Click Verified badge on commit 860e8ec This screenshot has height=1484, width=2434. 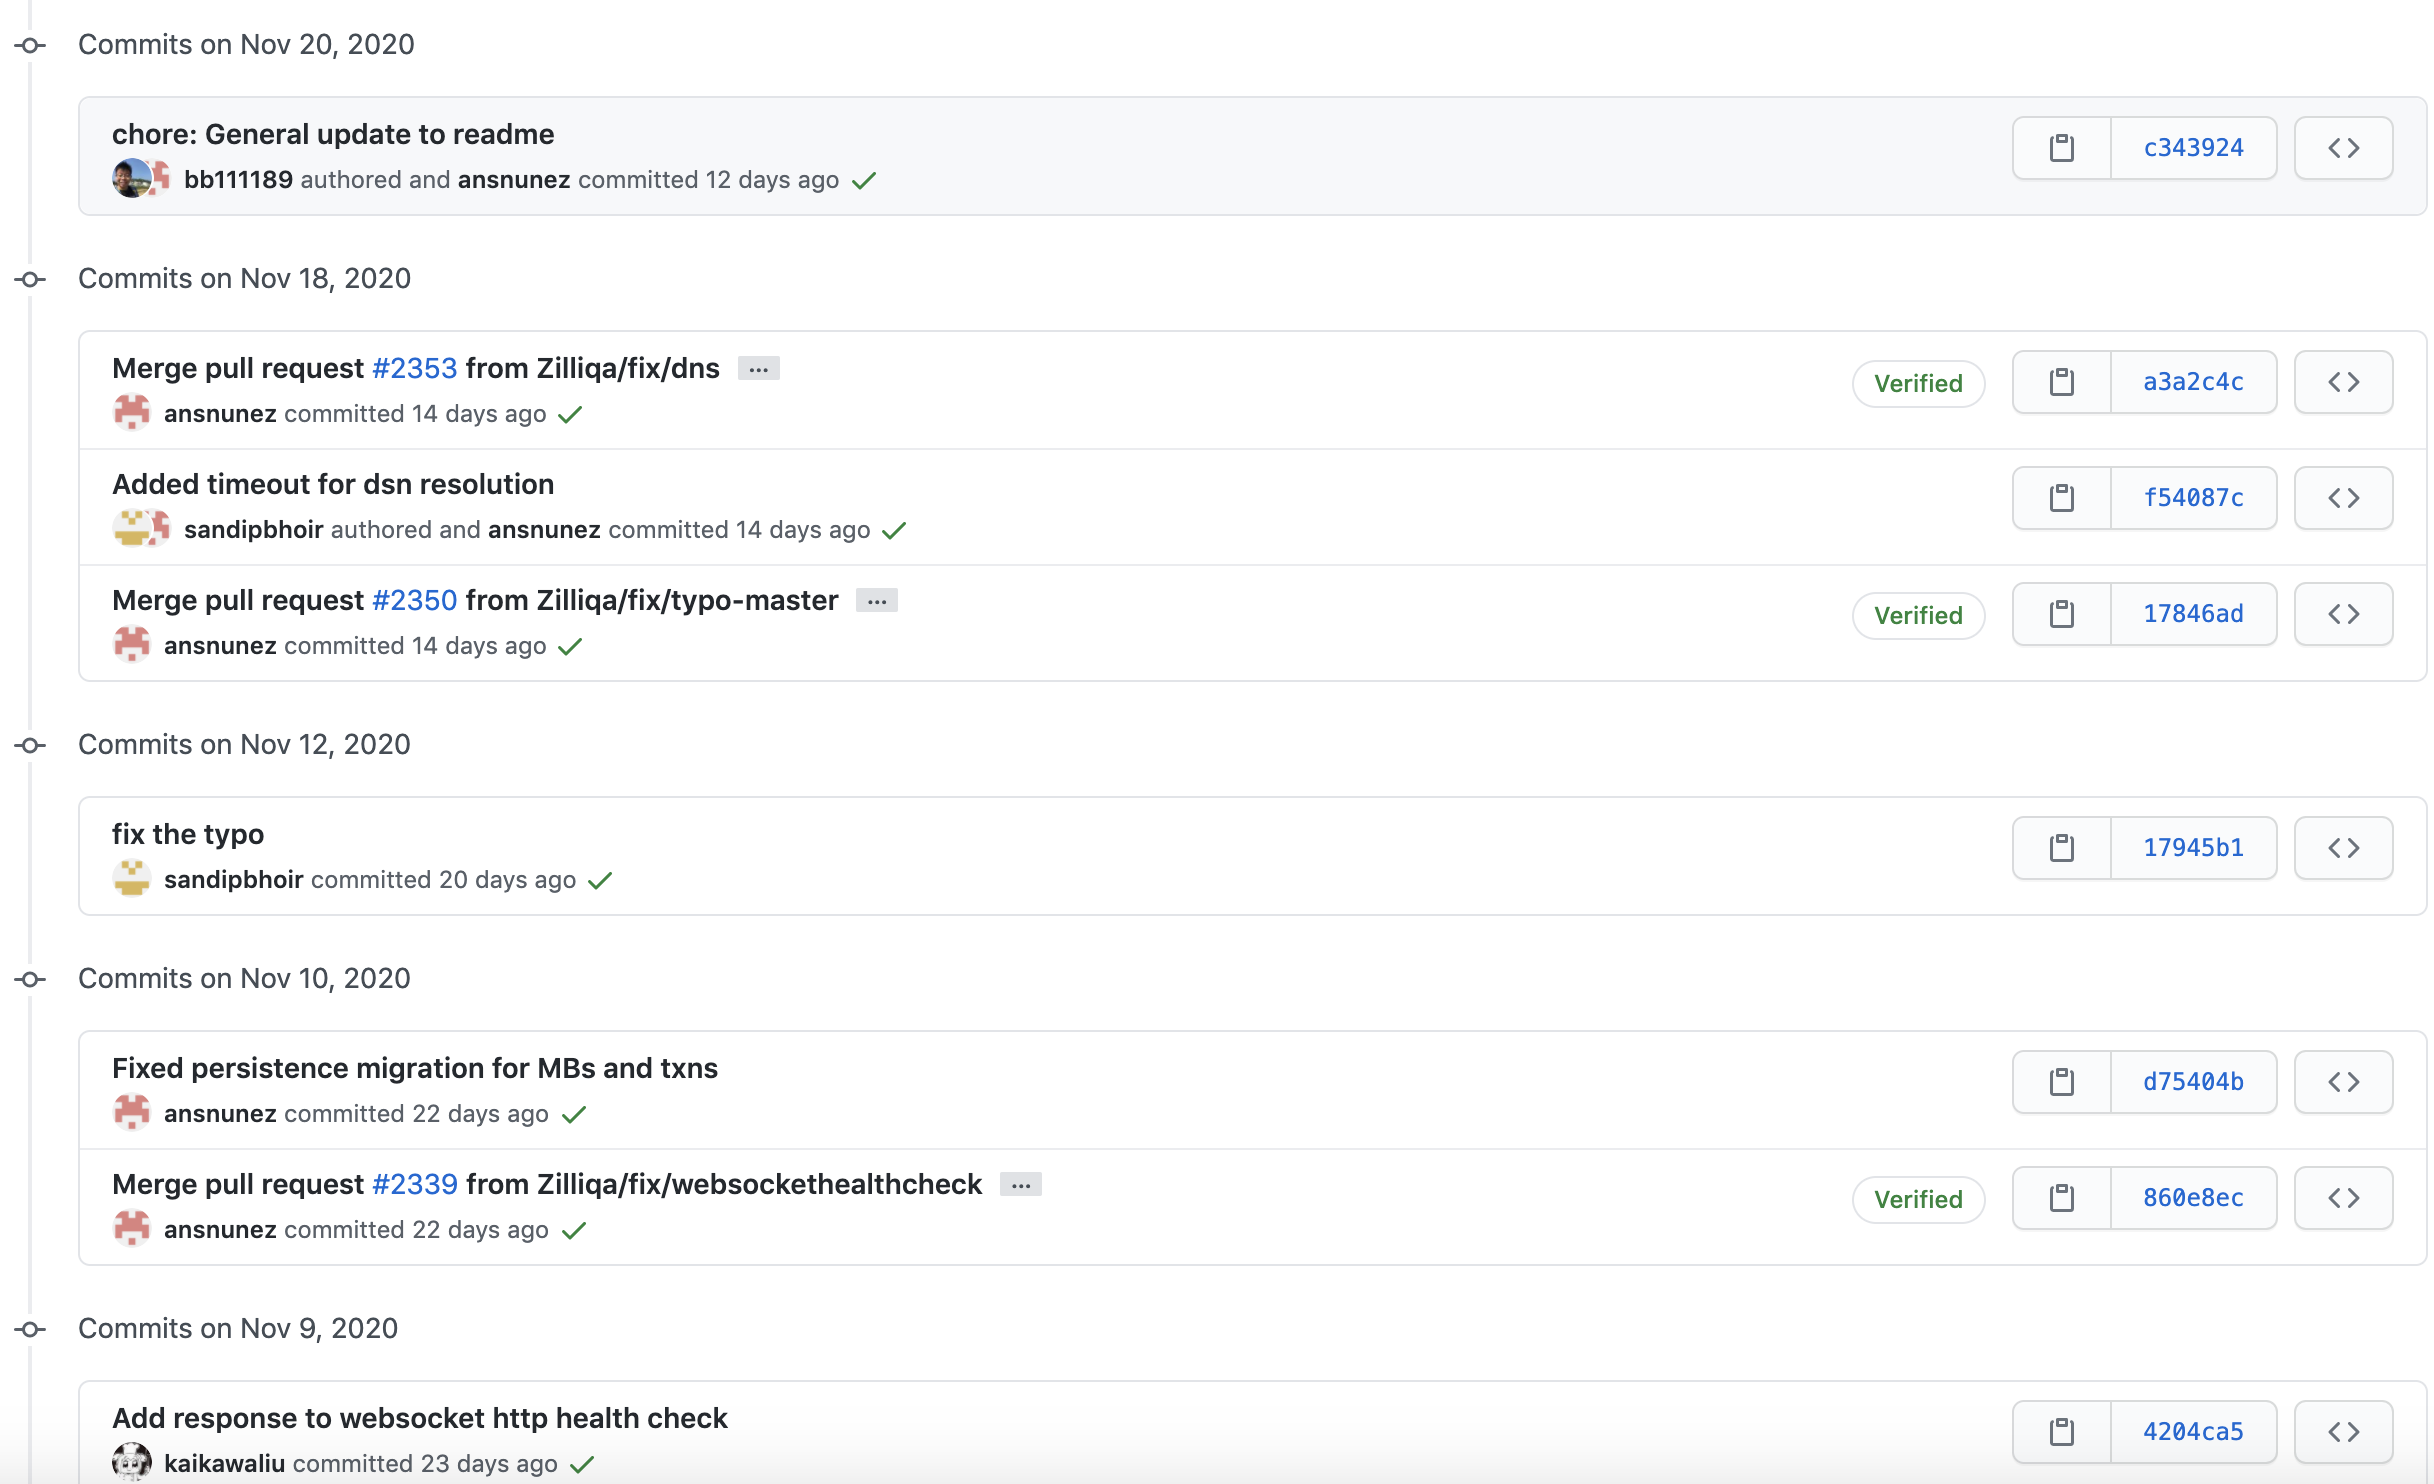pyautogui.click(x=1917, y=1200)
